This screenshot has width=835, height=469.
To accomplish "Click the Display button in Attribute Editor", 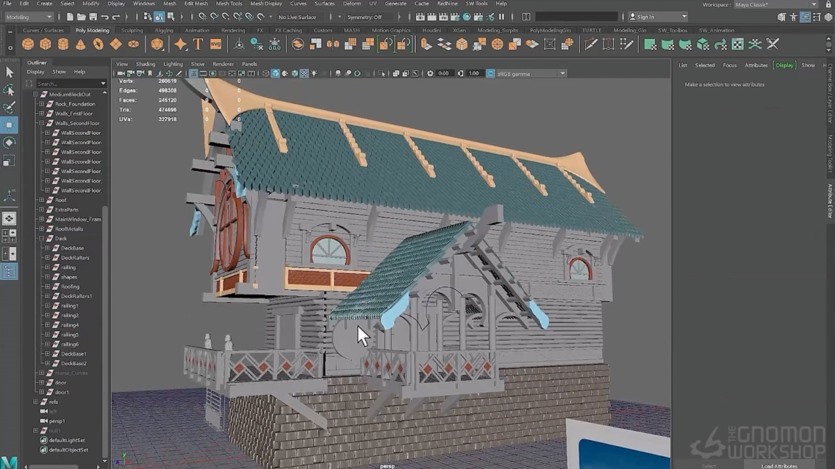I will coord(784,65).
